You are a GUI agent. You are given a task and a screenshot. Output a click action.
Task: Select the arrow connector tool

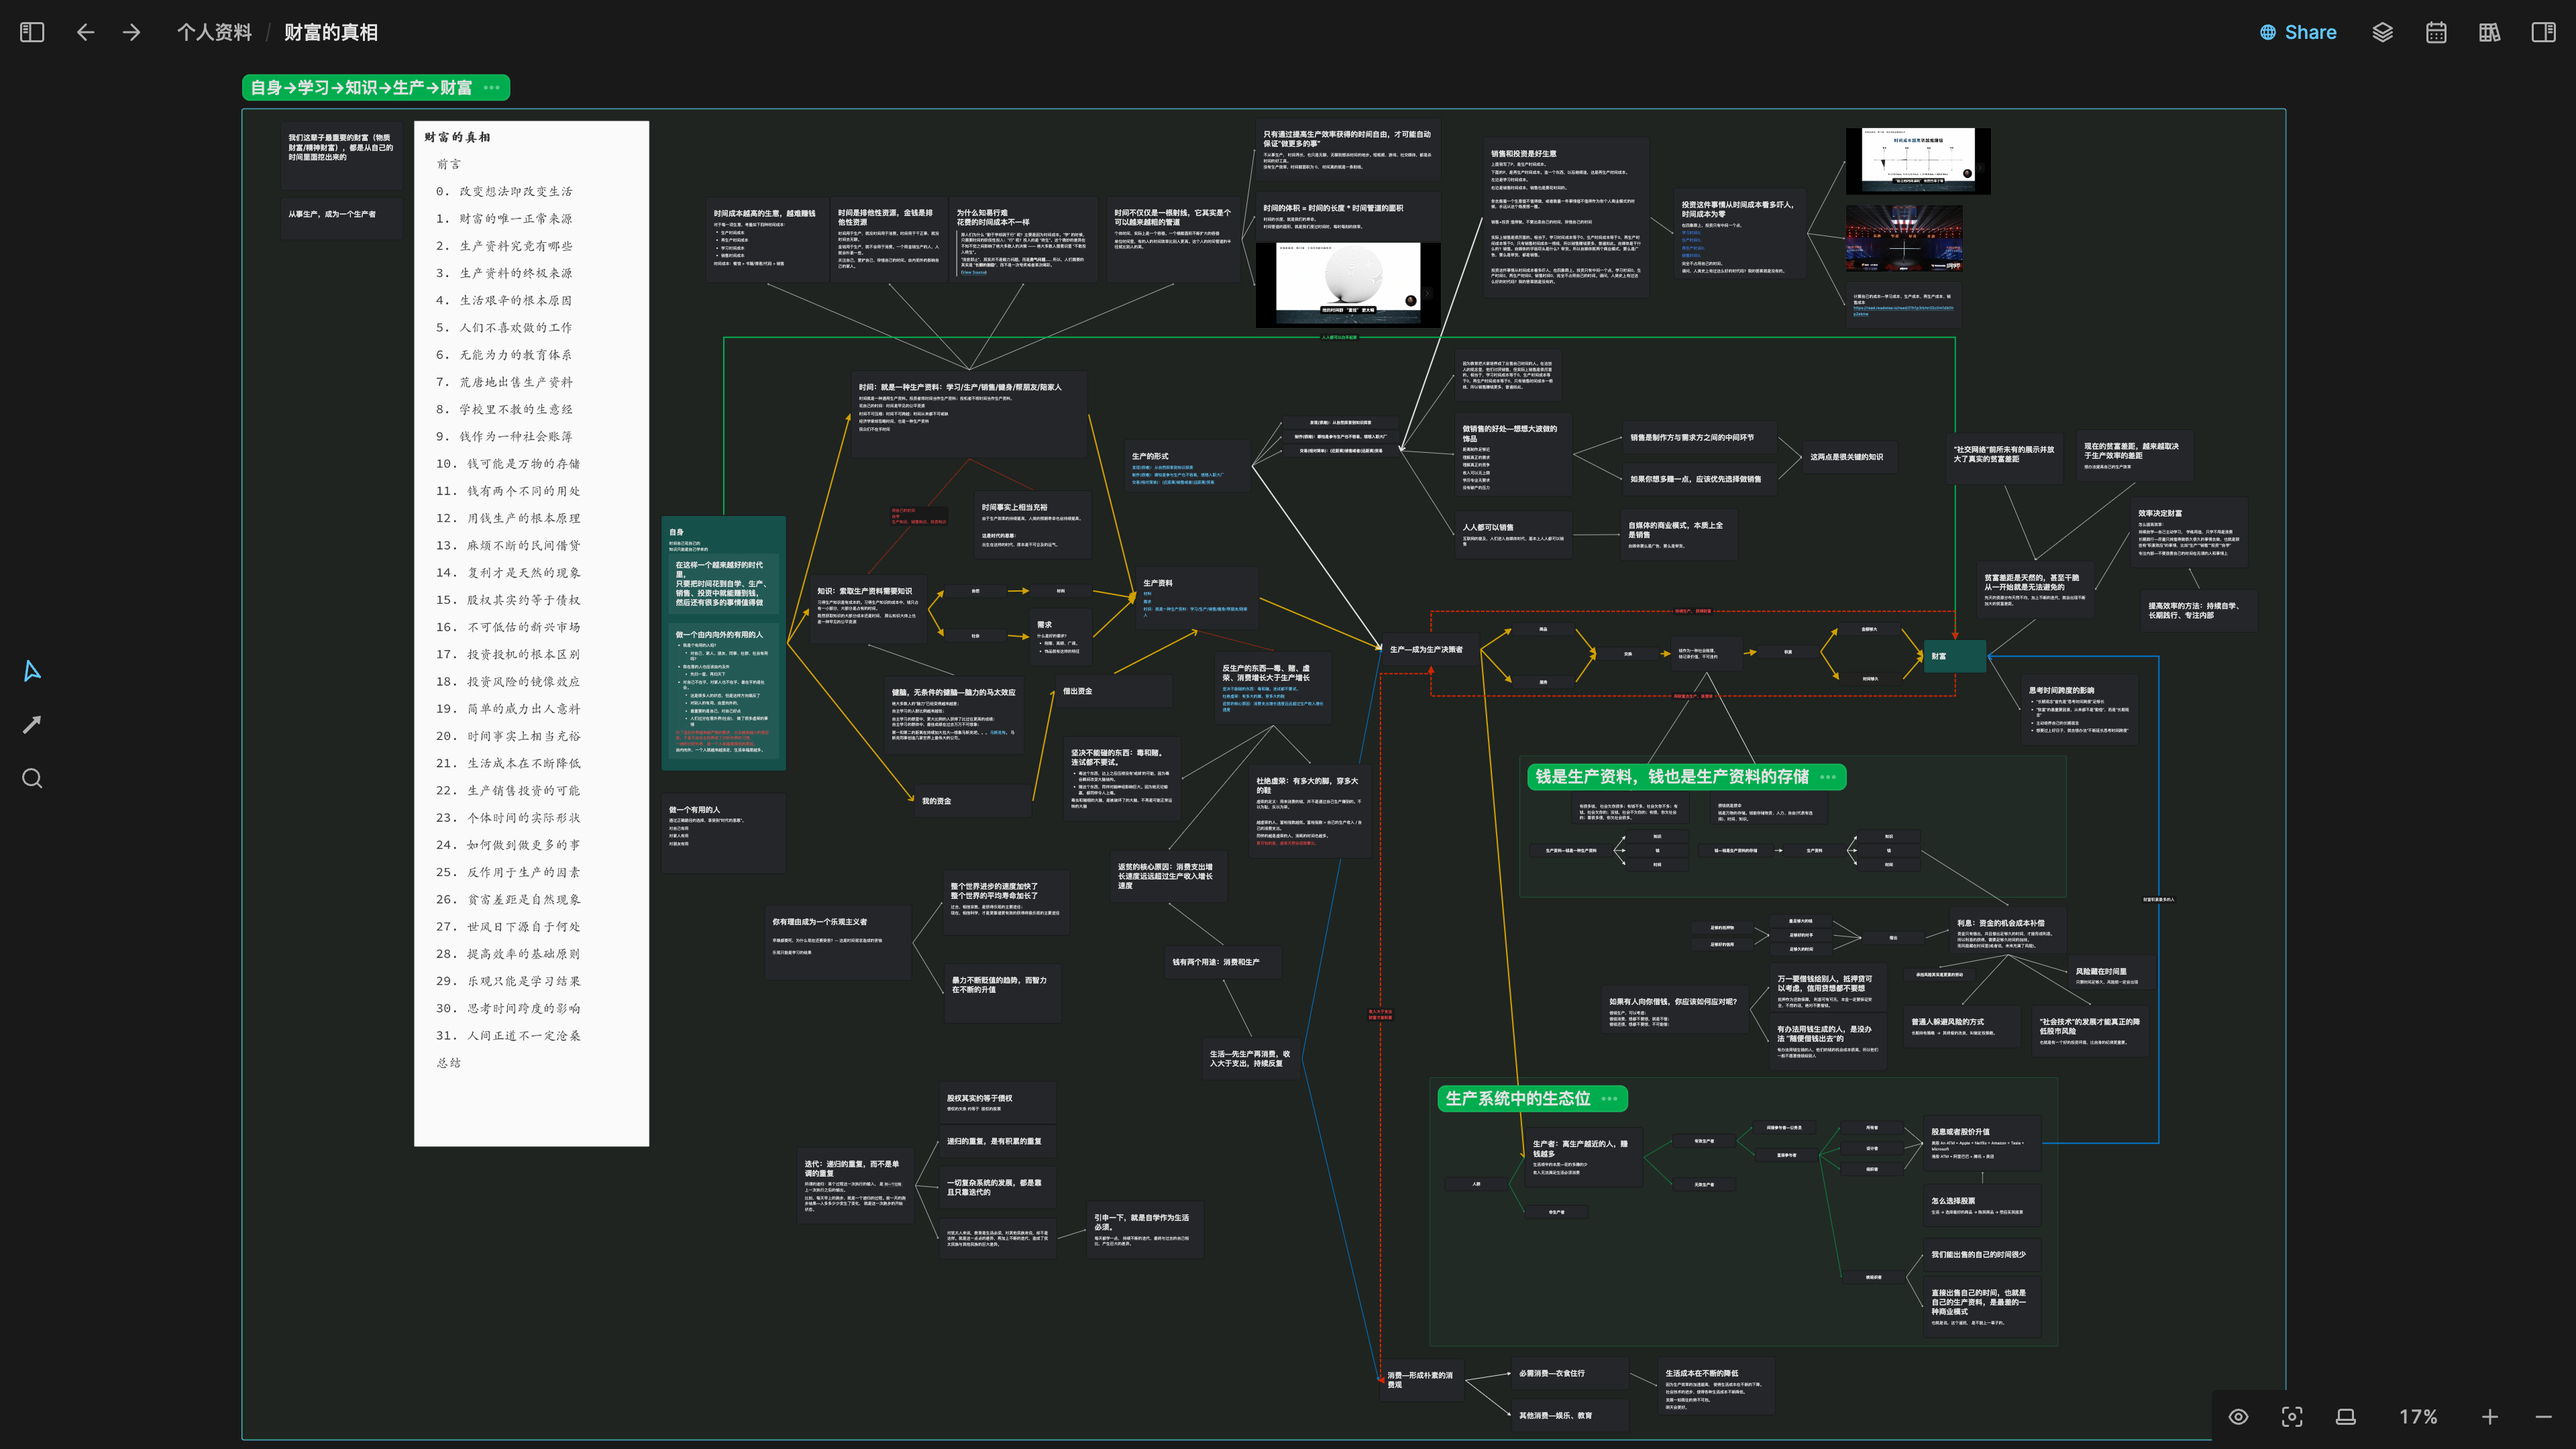pyautogui.click(x=32, y=724)
